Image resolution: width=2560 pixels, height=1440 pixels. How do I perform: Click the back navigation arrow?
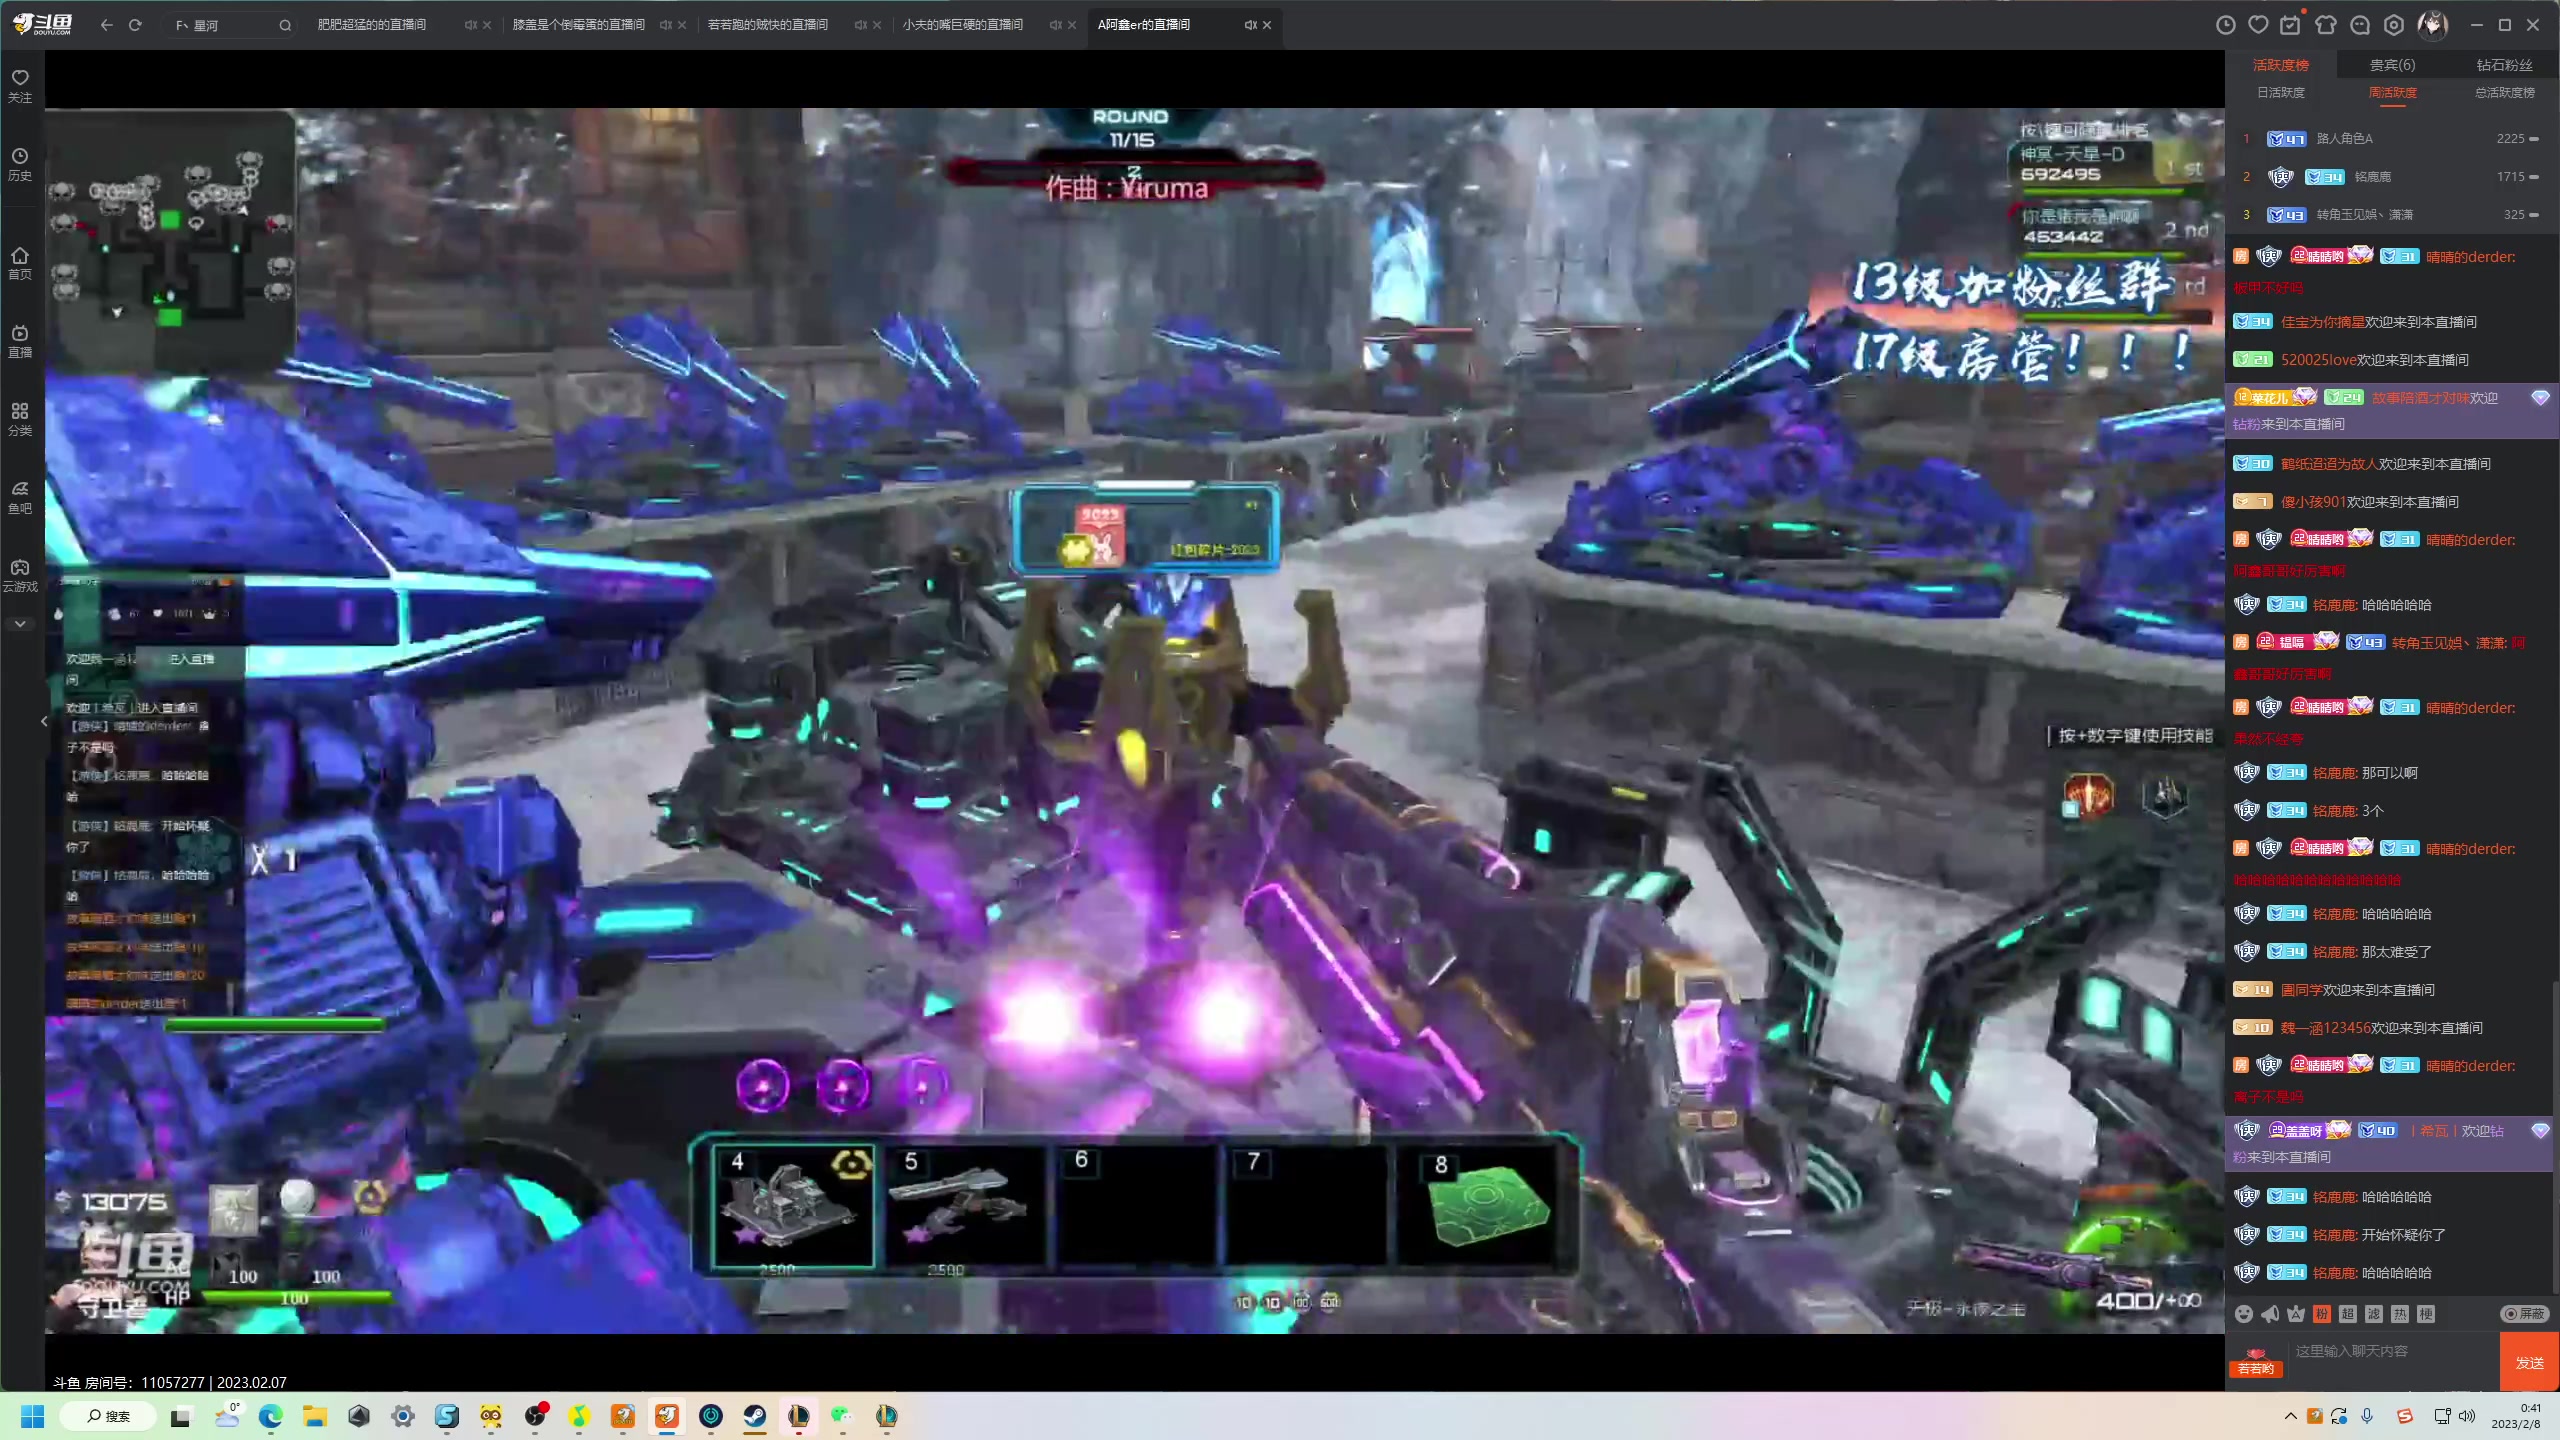tap(106, 25)
